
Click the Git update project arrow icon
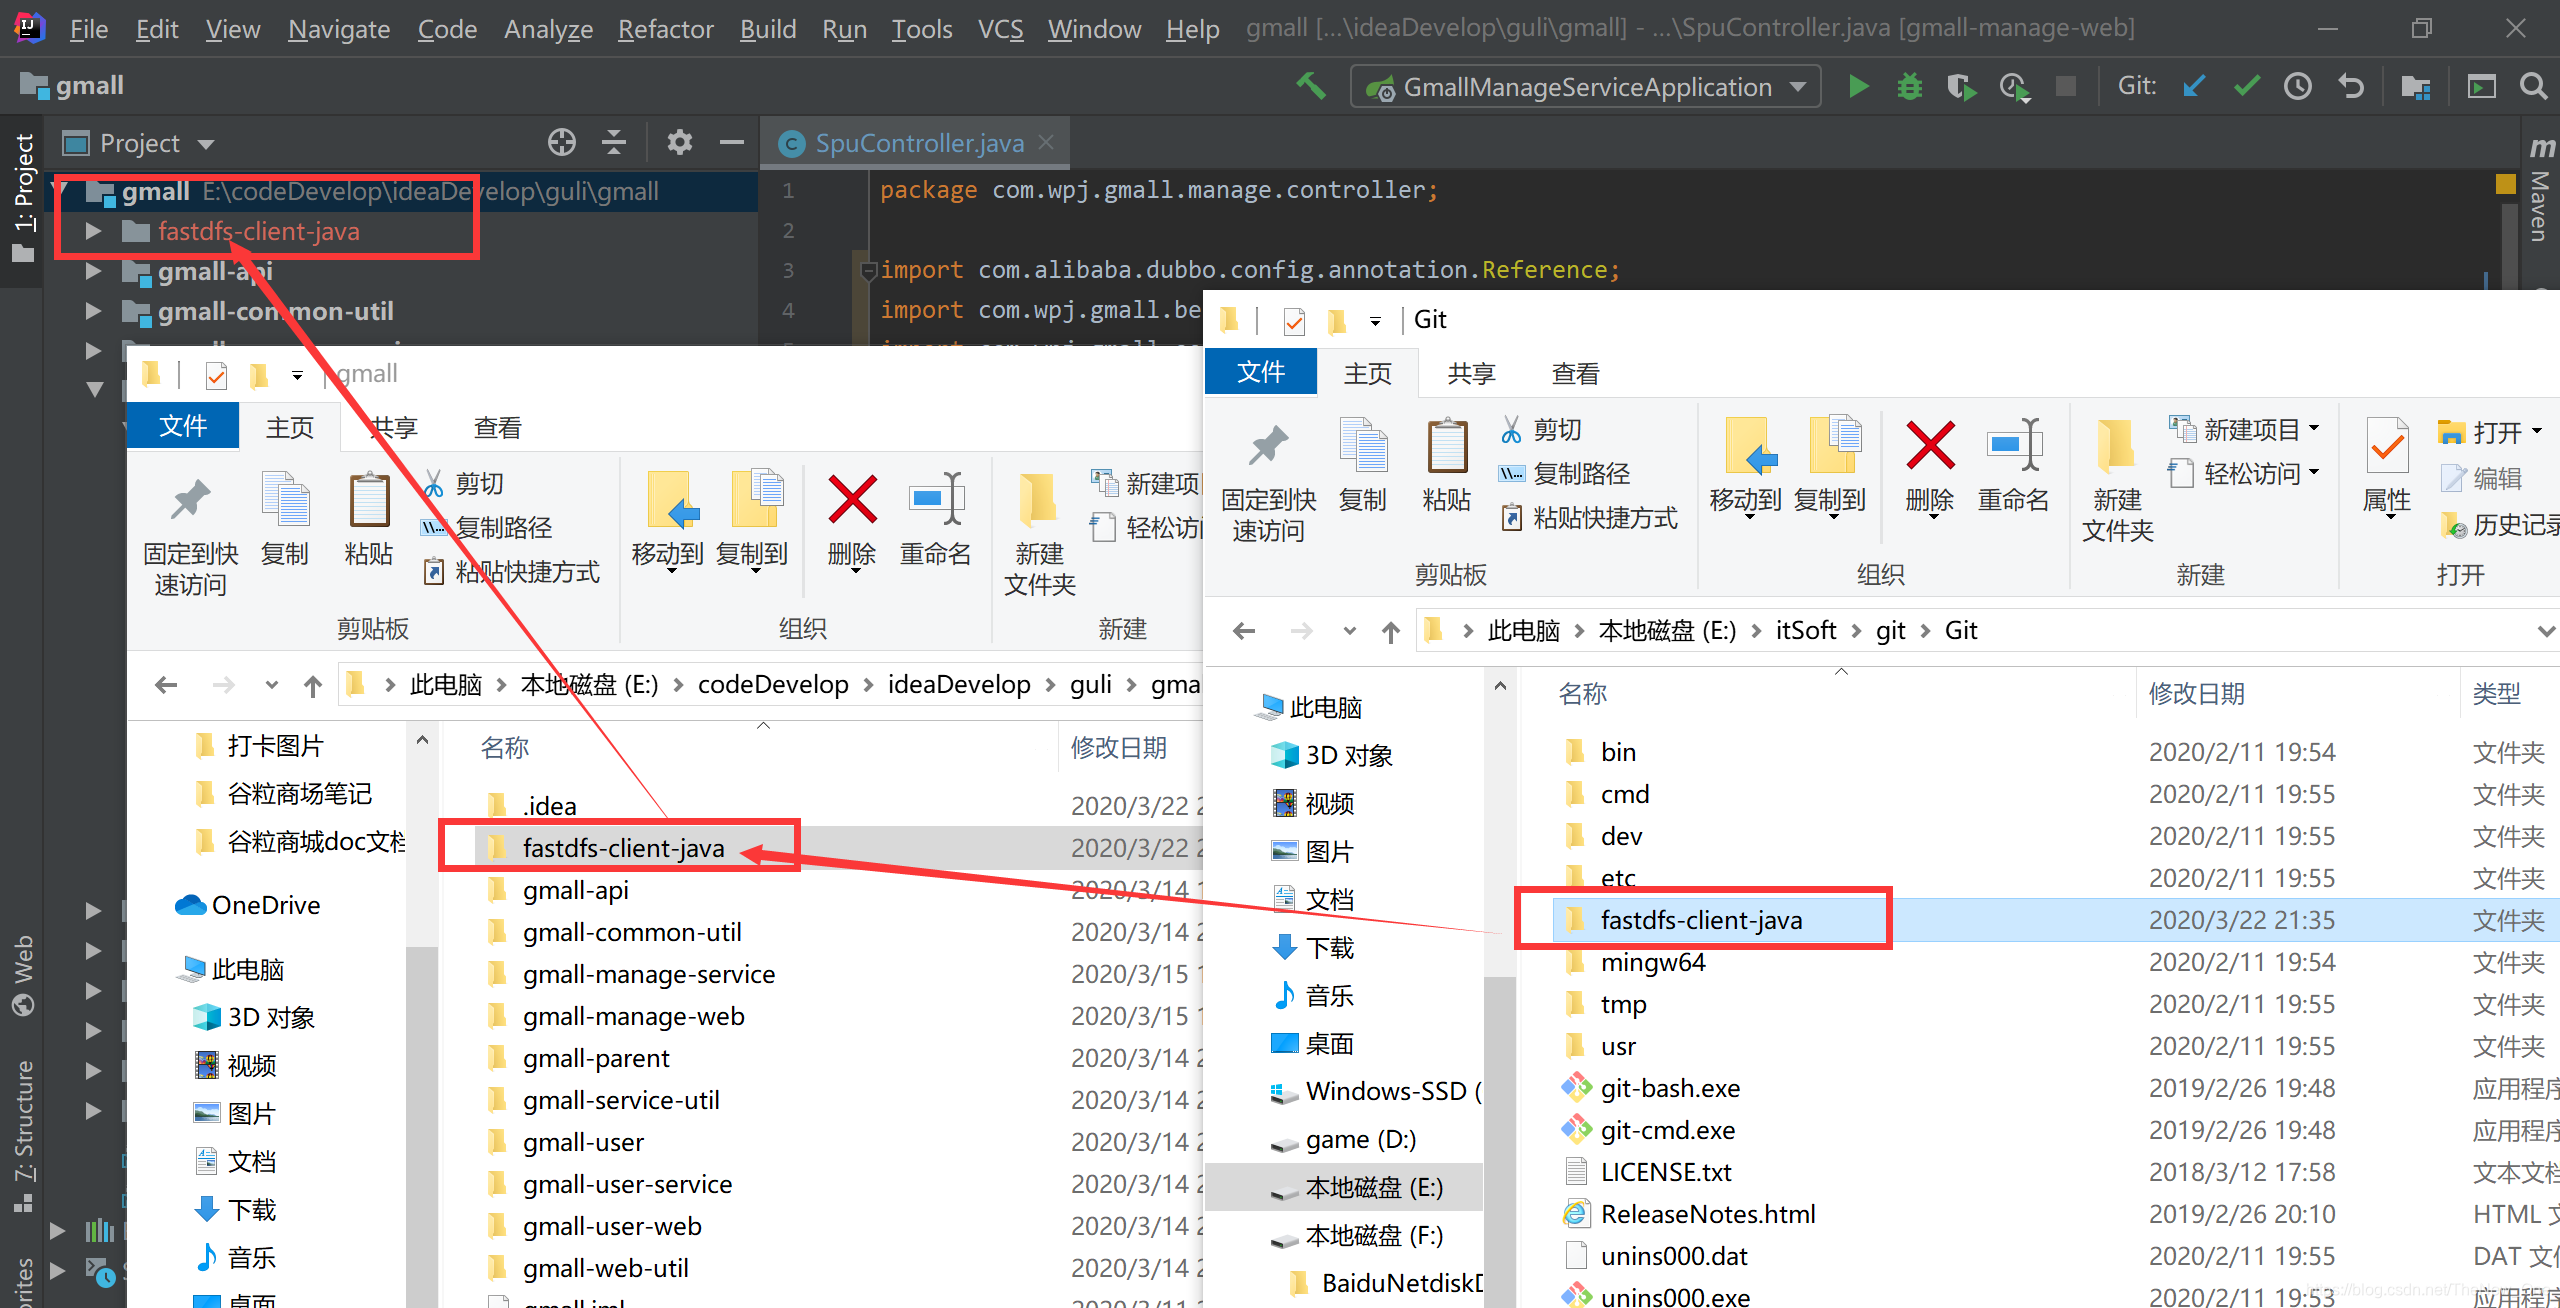[2194, 87]
